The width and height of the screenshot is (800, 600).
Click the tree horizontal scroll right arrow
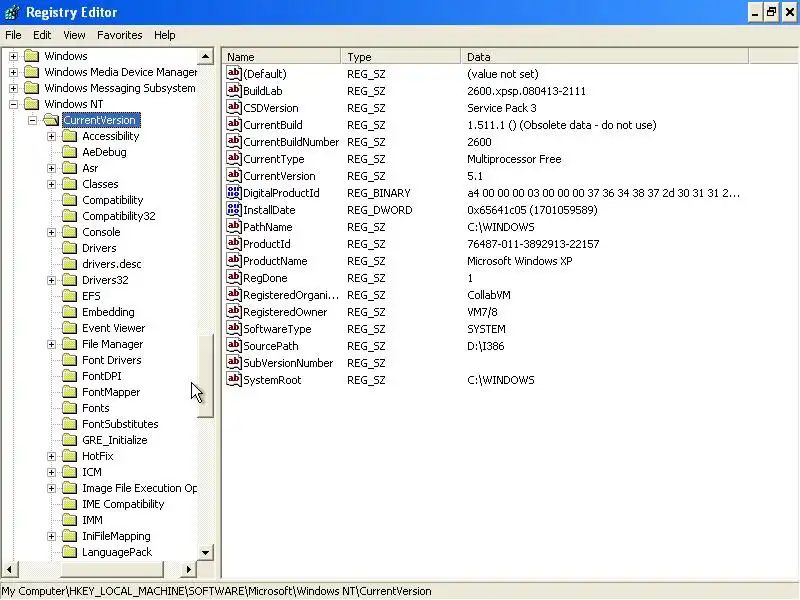[188, 569]
